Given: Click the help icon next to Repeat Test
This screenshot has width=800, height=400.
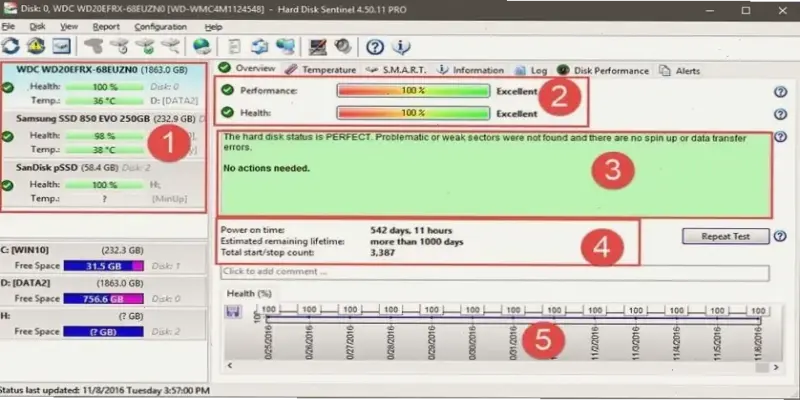Looking at the screenshot, I should 780,236.
